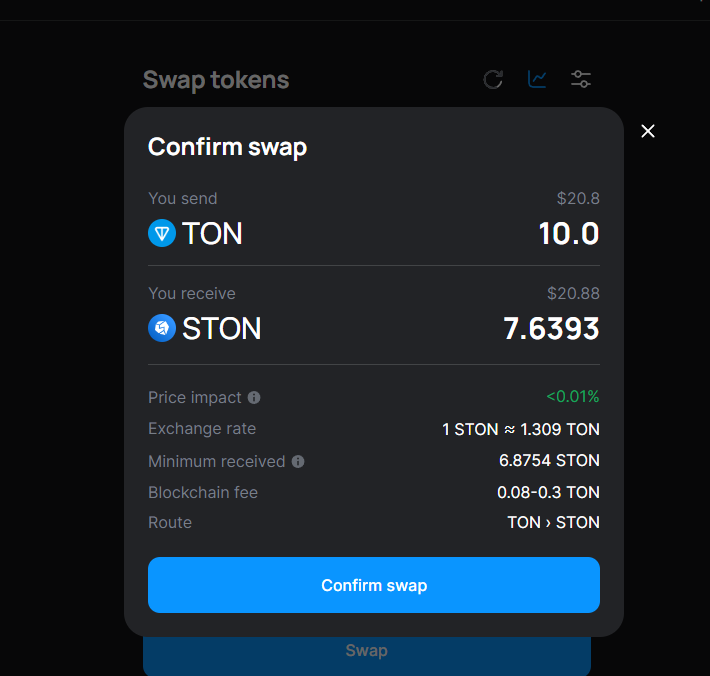710x676 pixels.
Task: Close the Confirm swap dialog
Action: pos(648,131)
